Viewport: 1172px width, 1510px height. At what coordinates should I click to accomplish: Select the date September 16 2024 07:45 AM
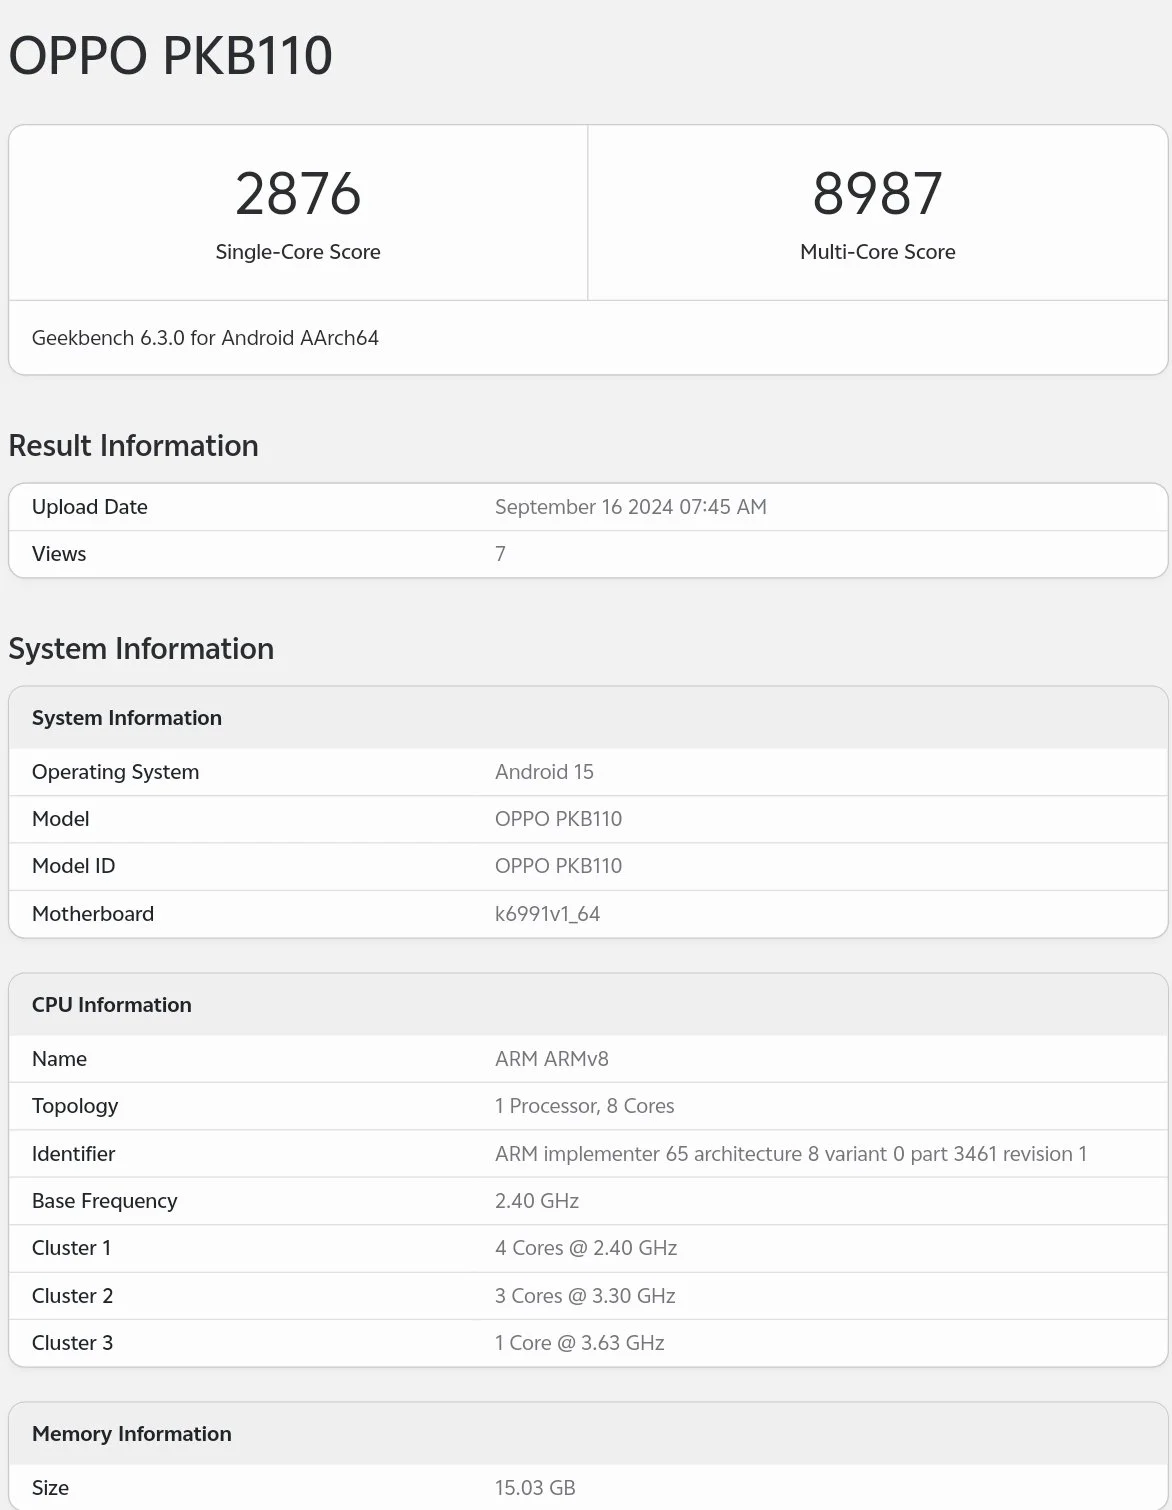click(x=631, y=507)
